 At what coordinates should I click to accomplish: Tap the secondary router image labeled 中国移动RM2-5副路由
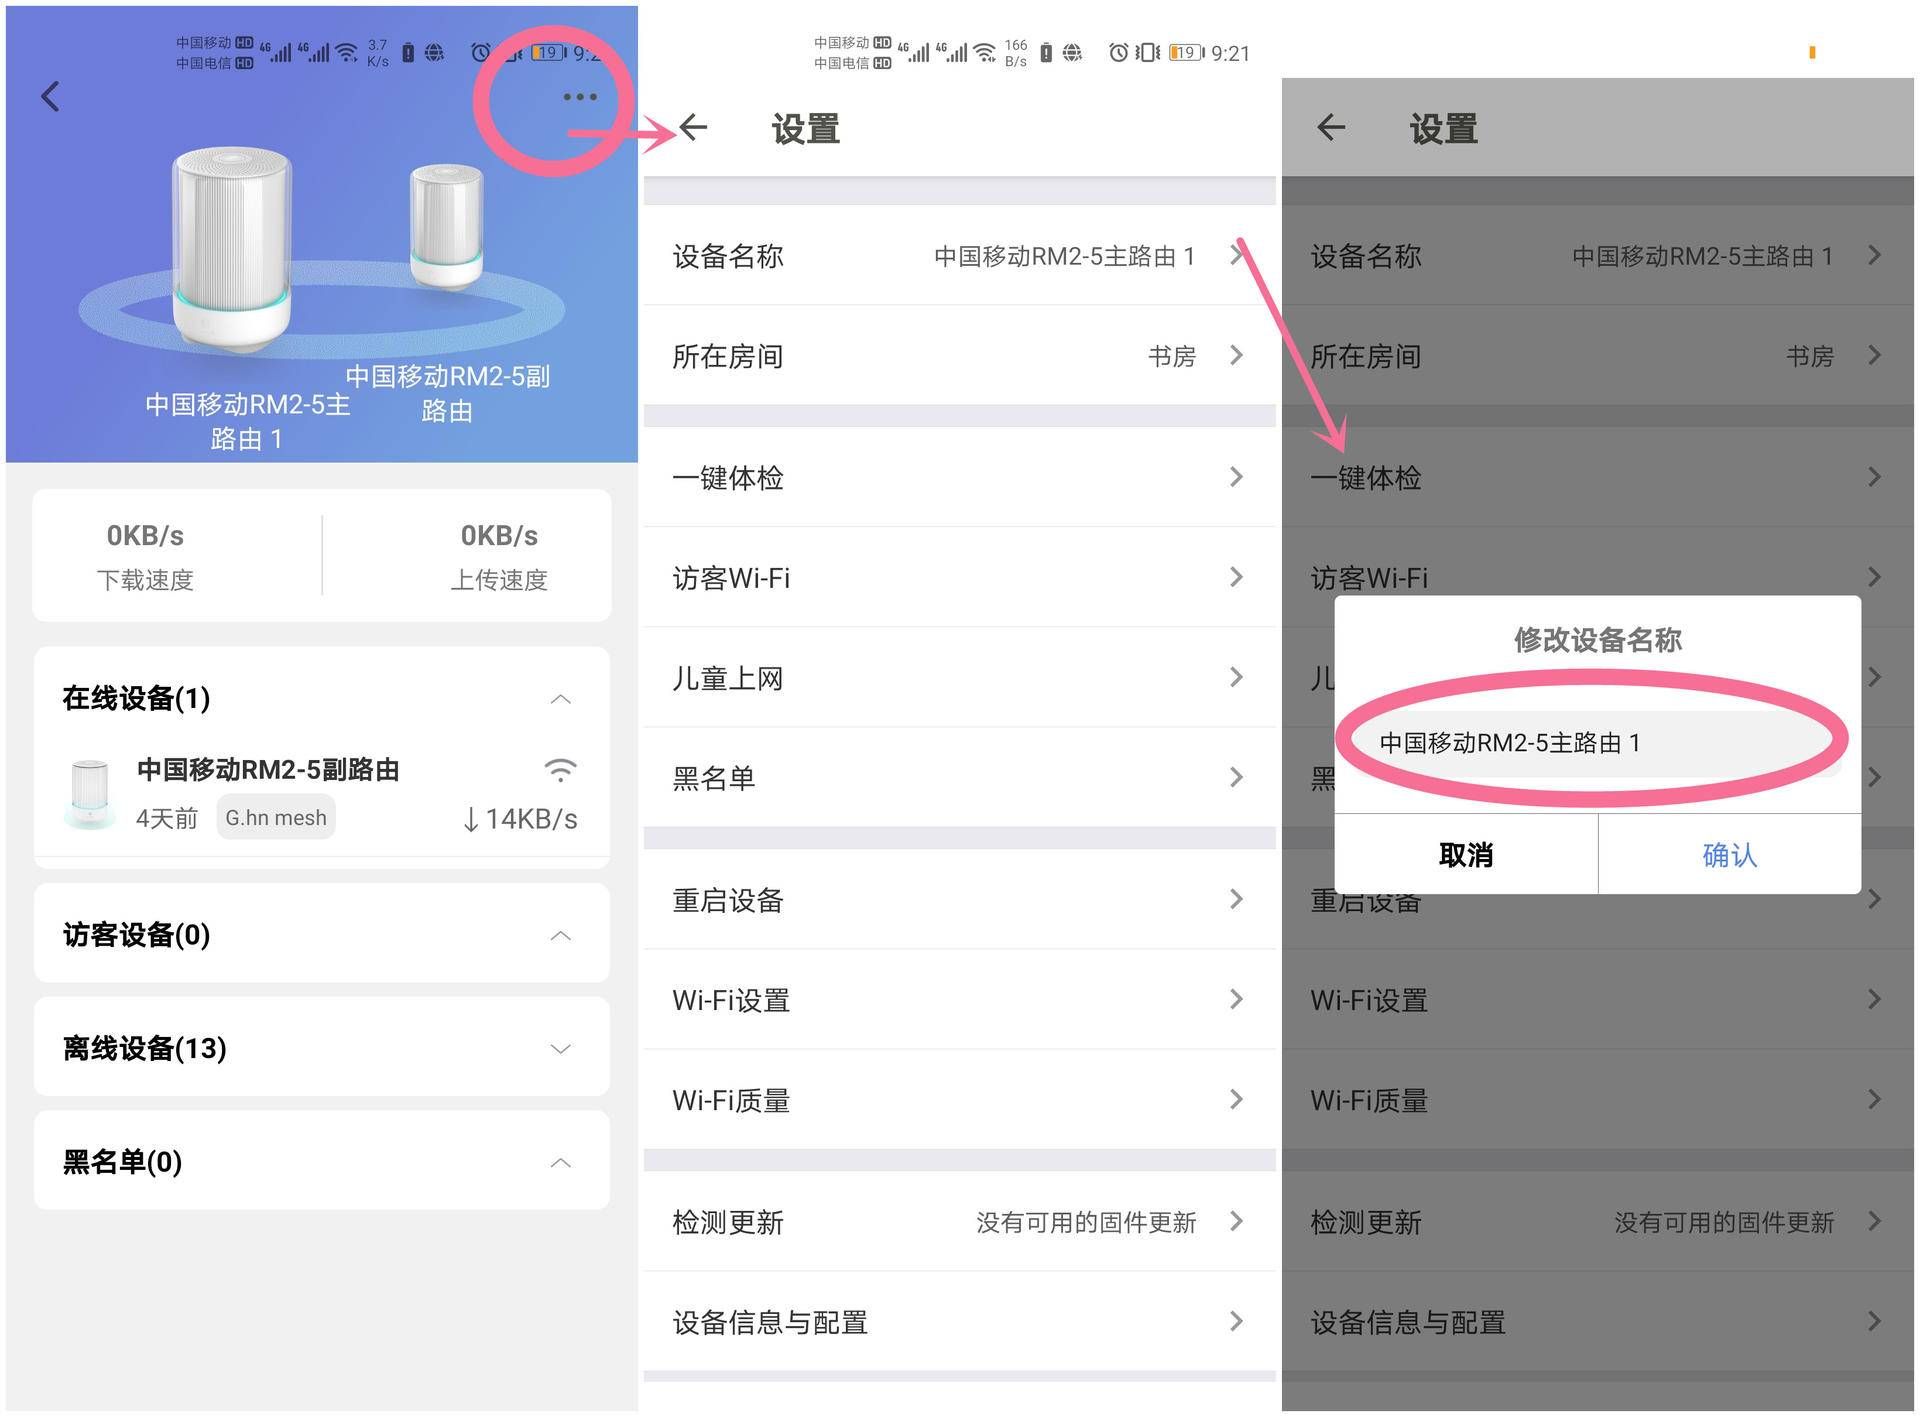tap(446, 226)
